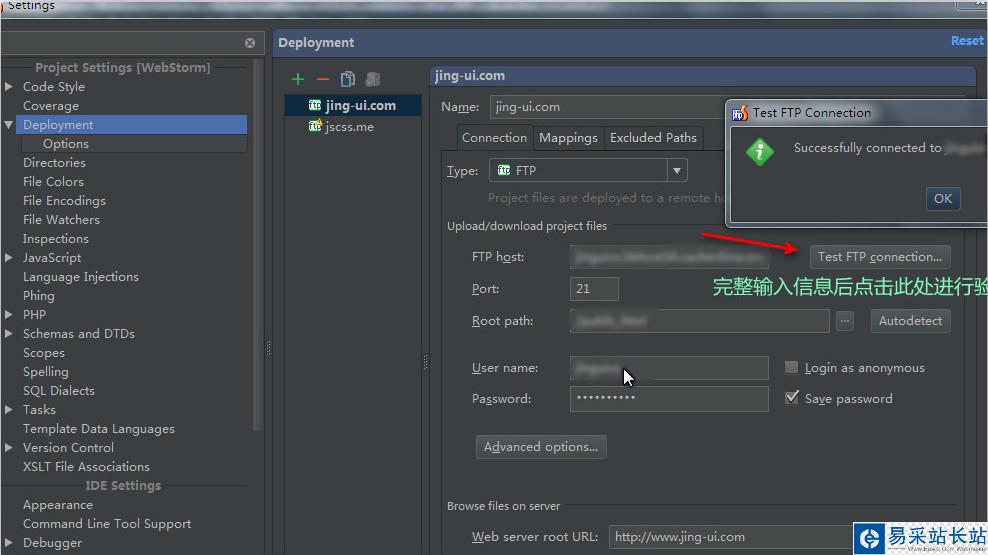Screen dimensions: 988x555
Task: Open Spelling settings
Action: point(45,372)
